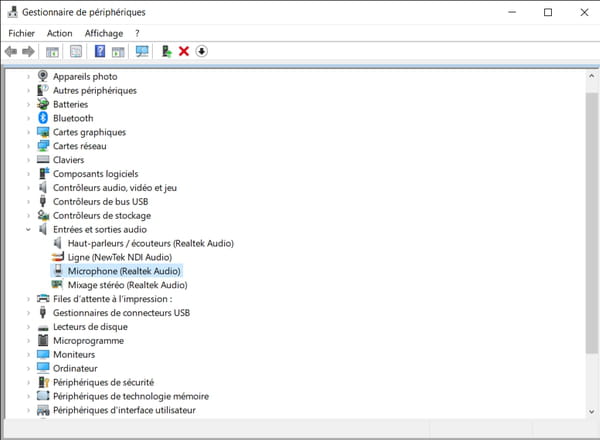Expand Périphériques de technologie mémoire arrow
This screenshot has height=440, width=600.
tap(28, 396)
